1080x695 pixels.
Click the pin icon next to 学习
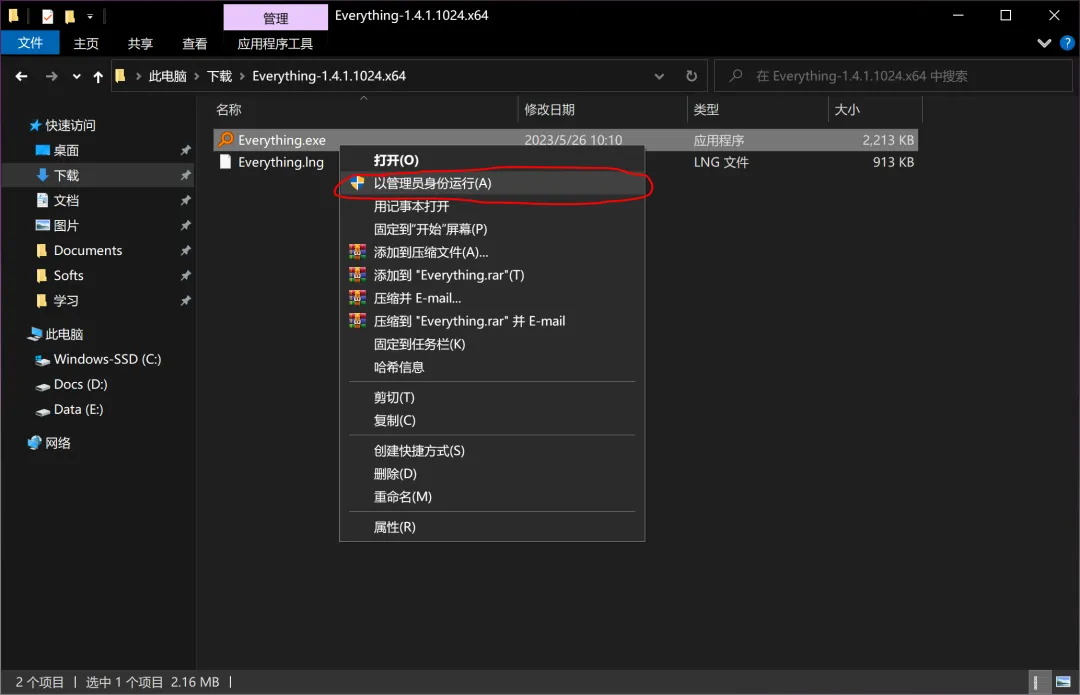(185, 301)
